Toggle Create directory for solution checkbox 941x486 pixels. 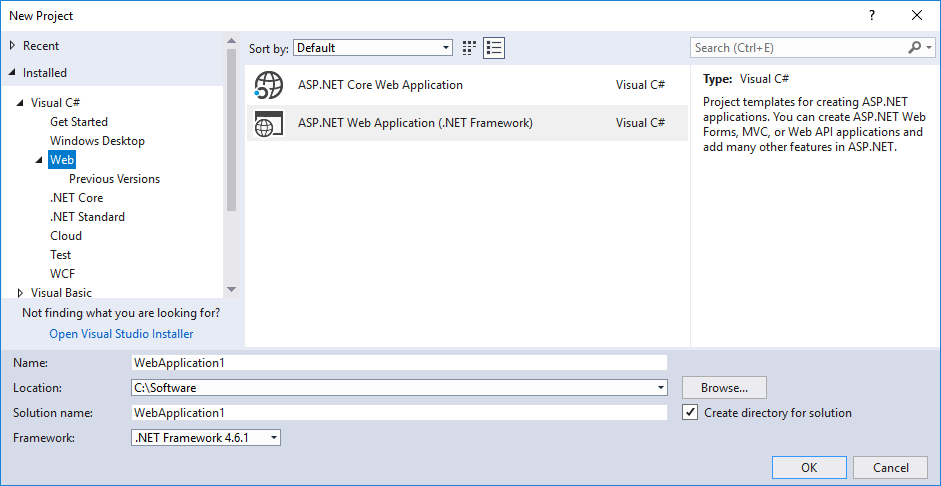691,413
